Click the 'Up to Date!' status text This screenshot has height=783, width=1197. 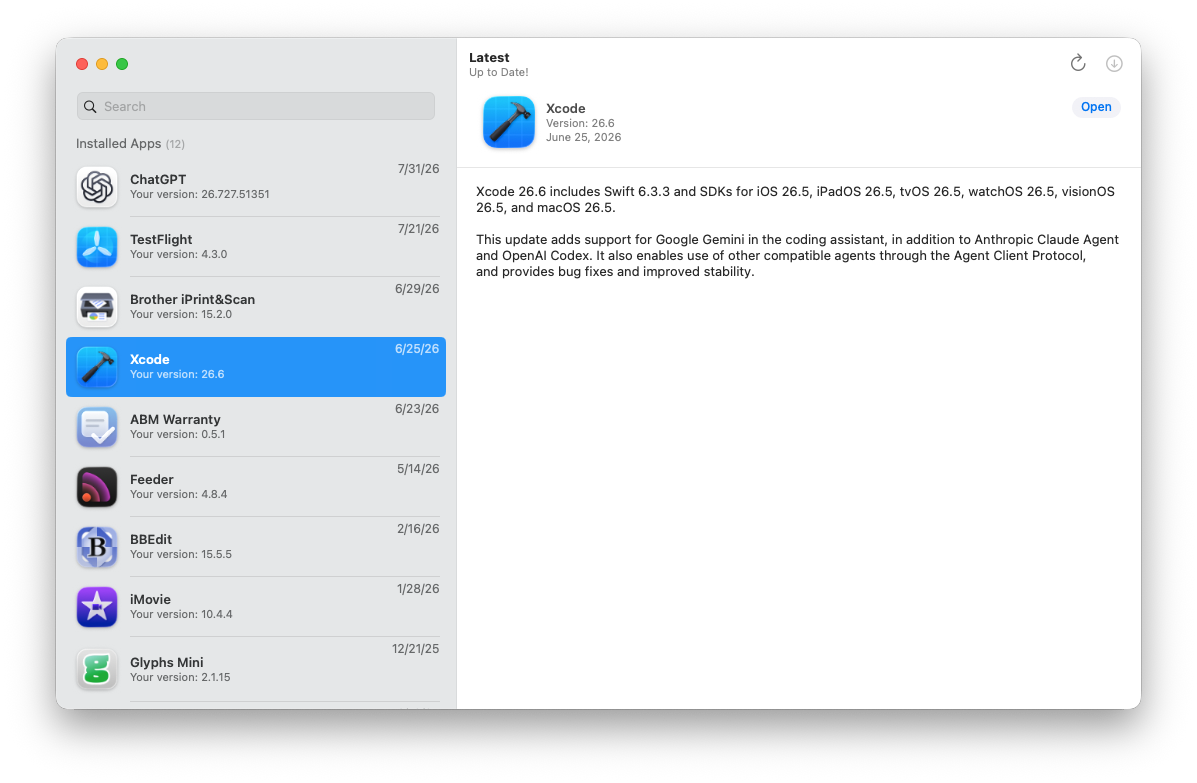pos(498,72)
